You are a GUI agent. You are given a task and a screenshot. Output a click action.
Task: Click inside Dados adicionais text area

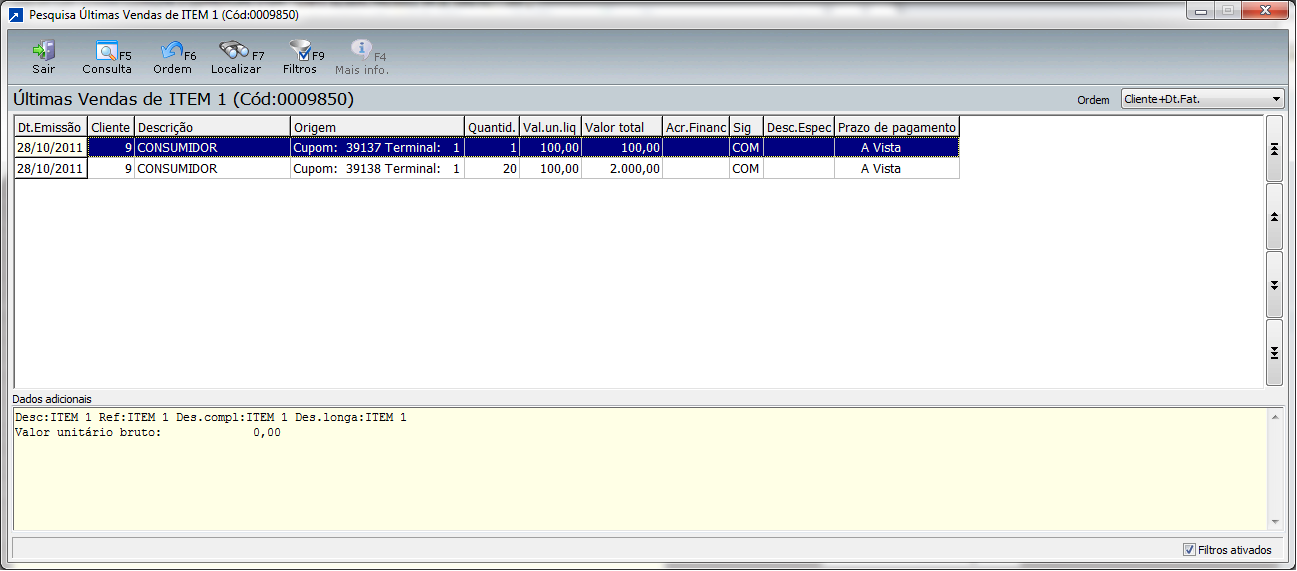640,468
